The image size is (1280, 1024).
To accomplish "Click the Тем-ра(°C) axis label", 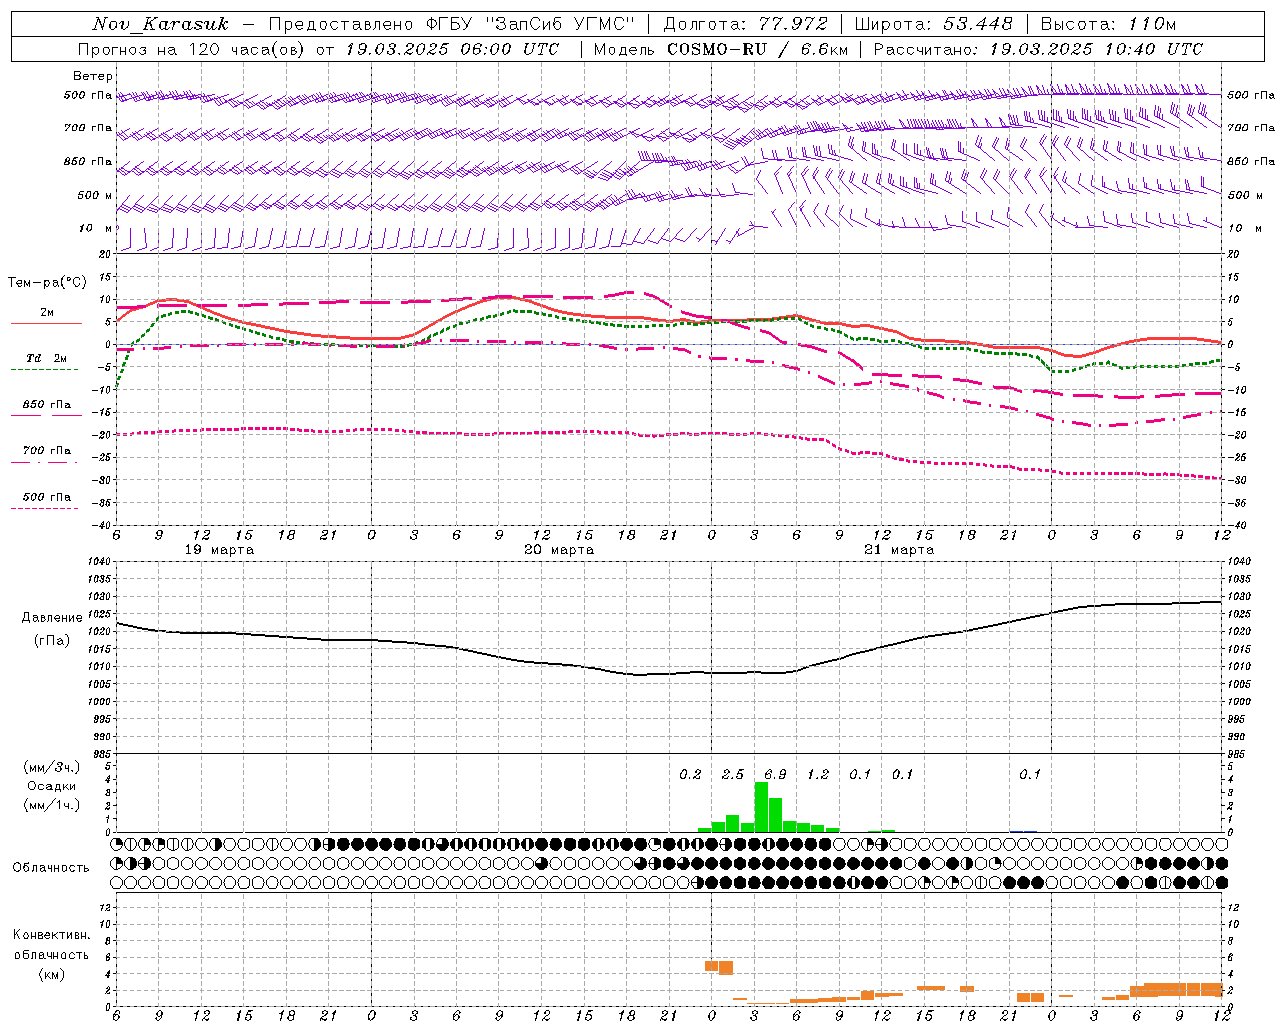I will point(47,283).
